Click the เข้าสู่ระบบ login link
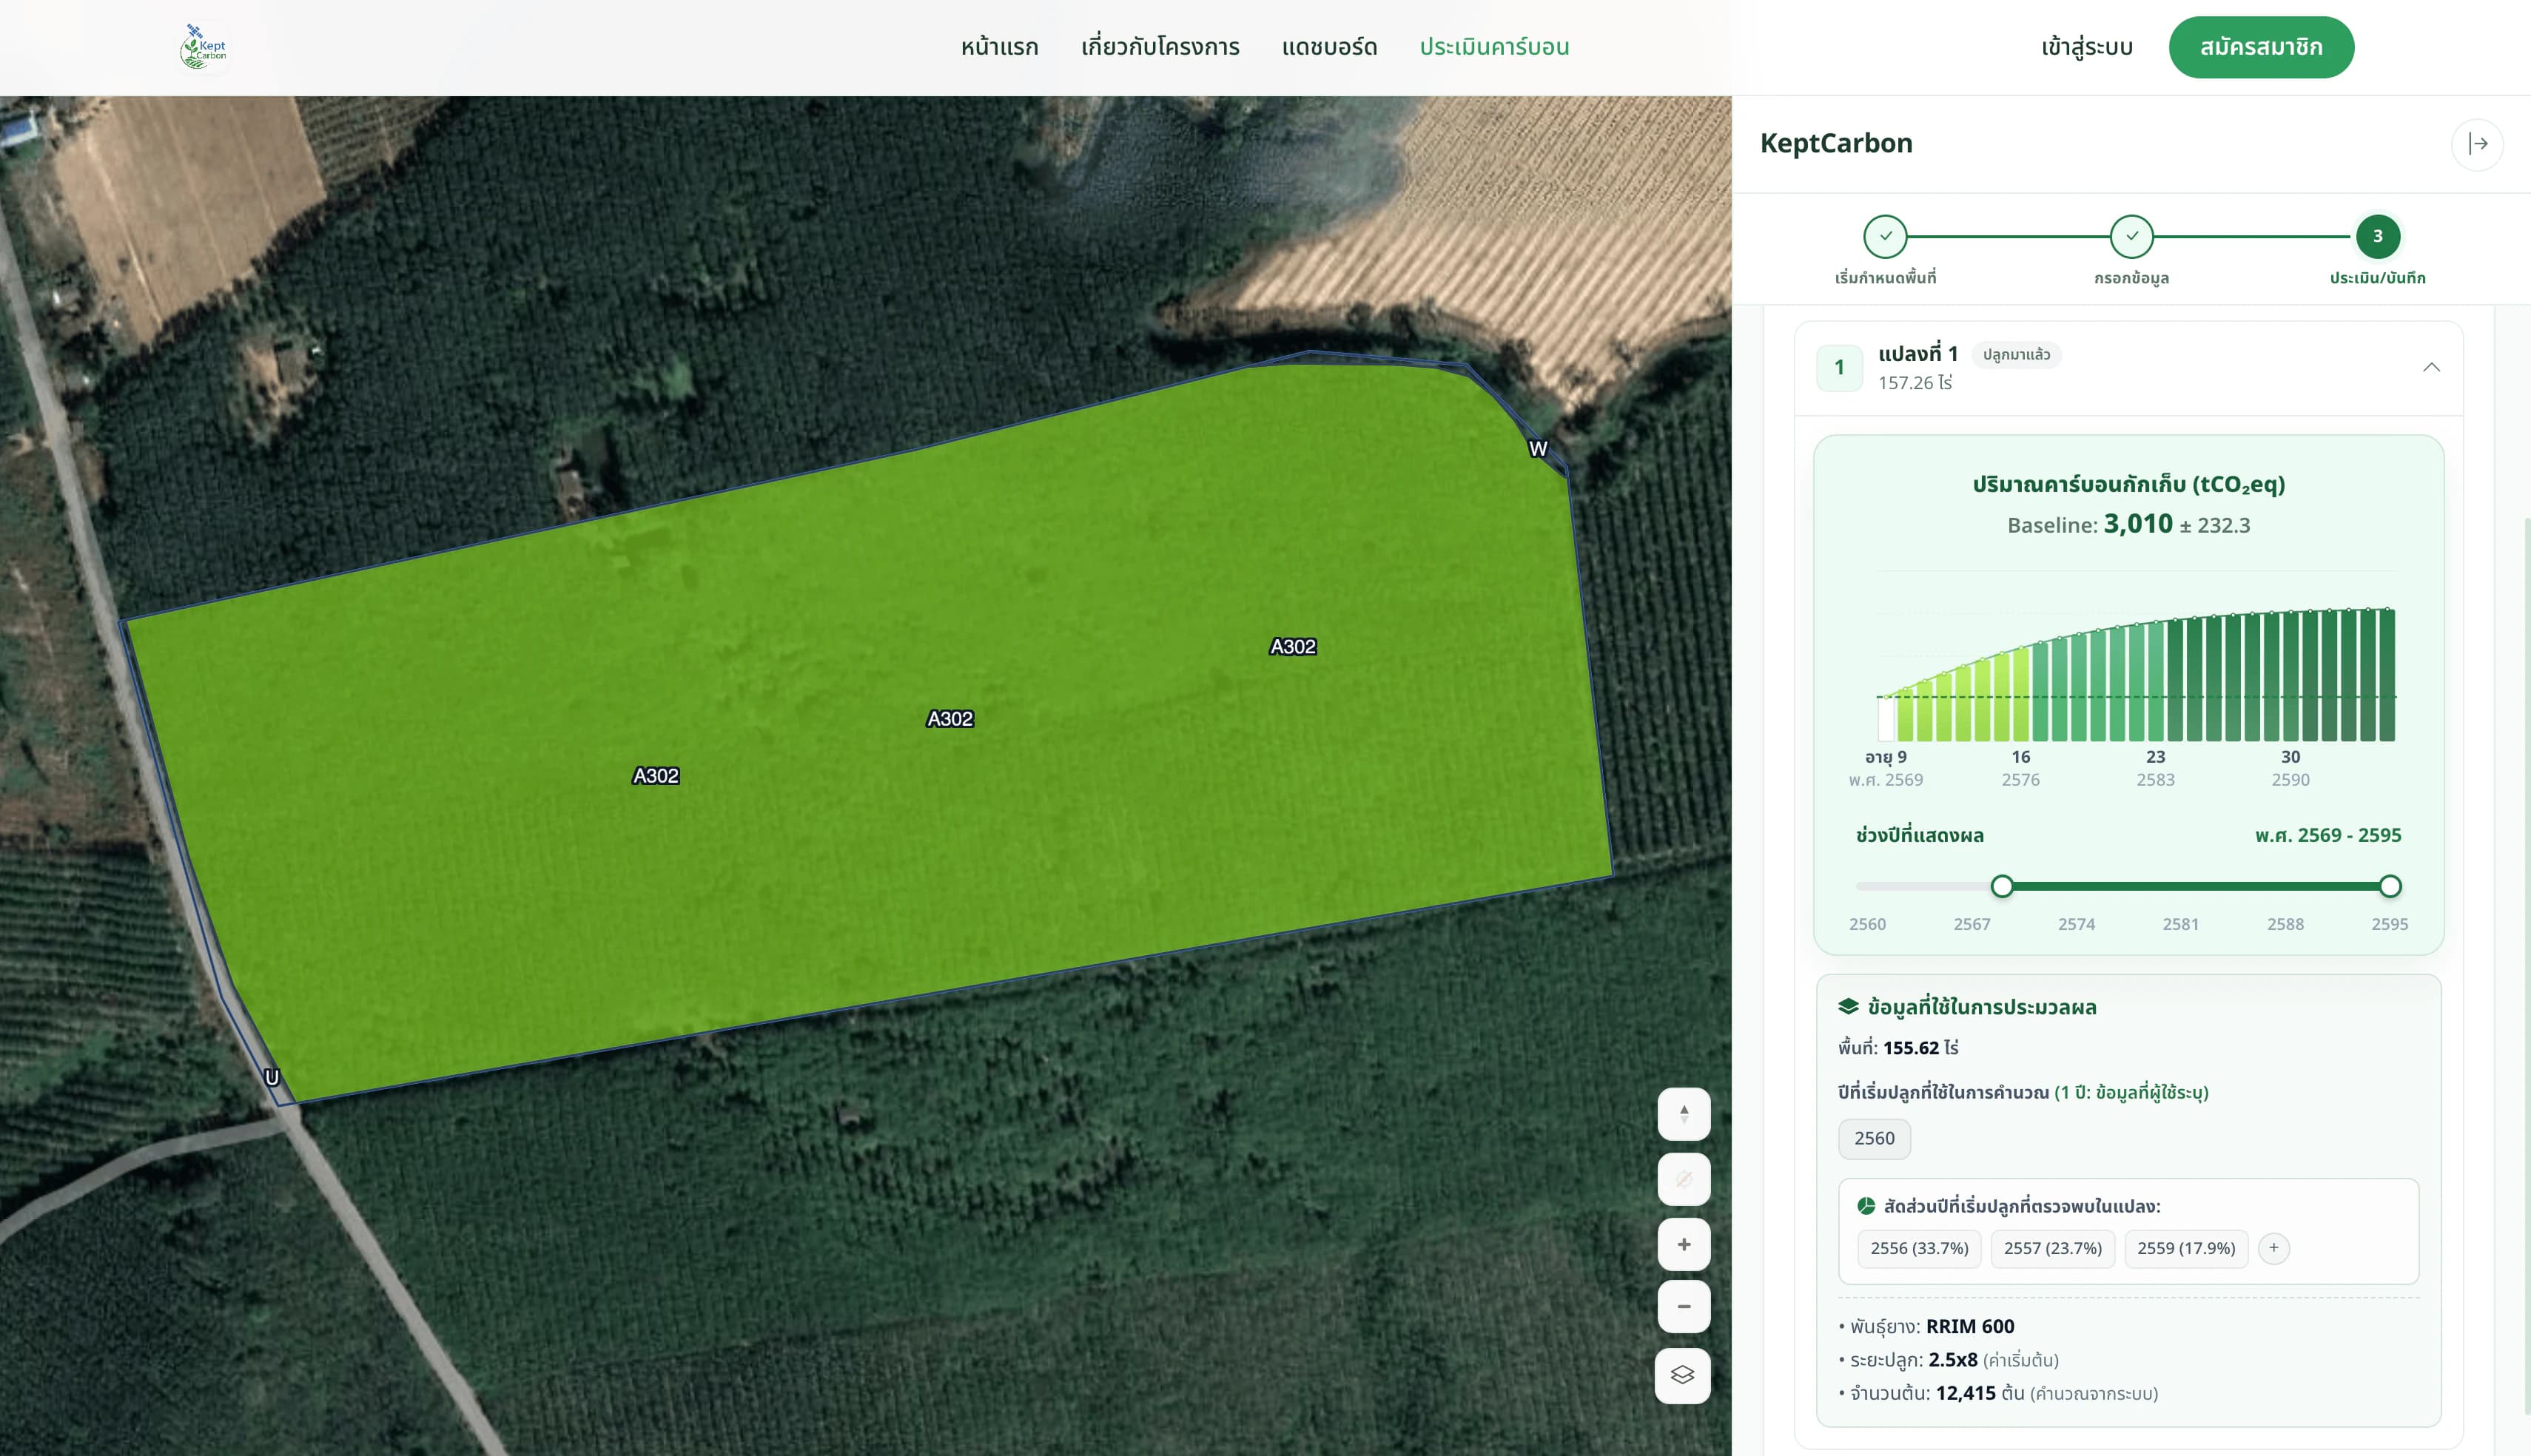The height and width of the screenshot is (1456, 2531). (2087, 47)
